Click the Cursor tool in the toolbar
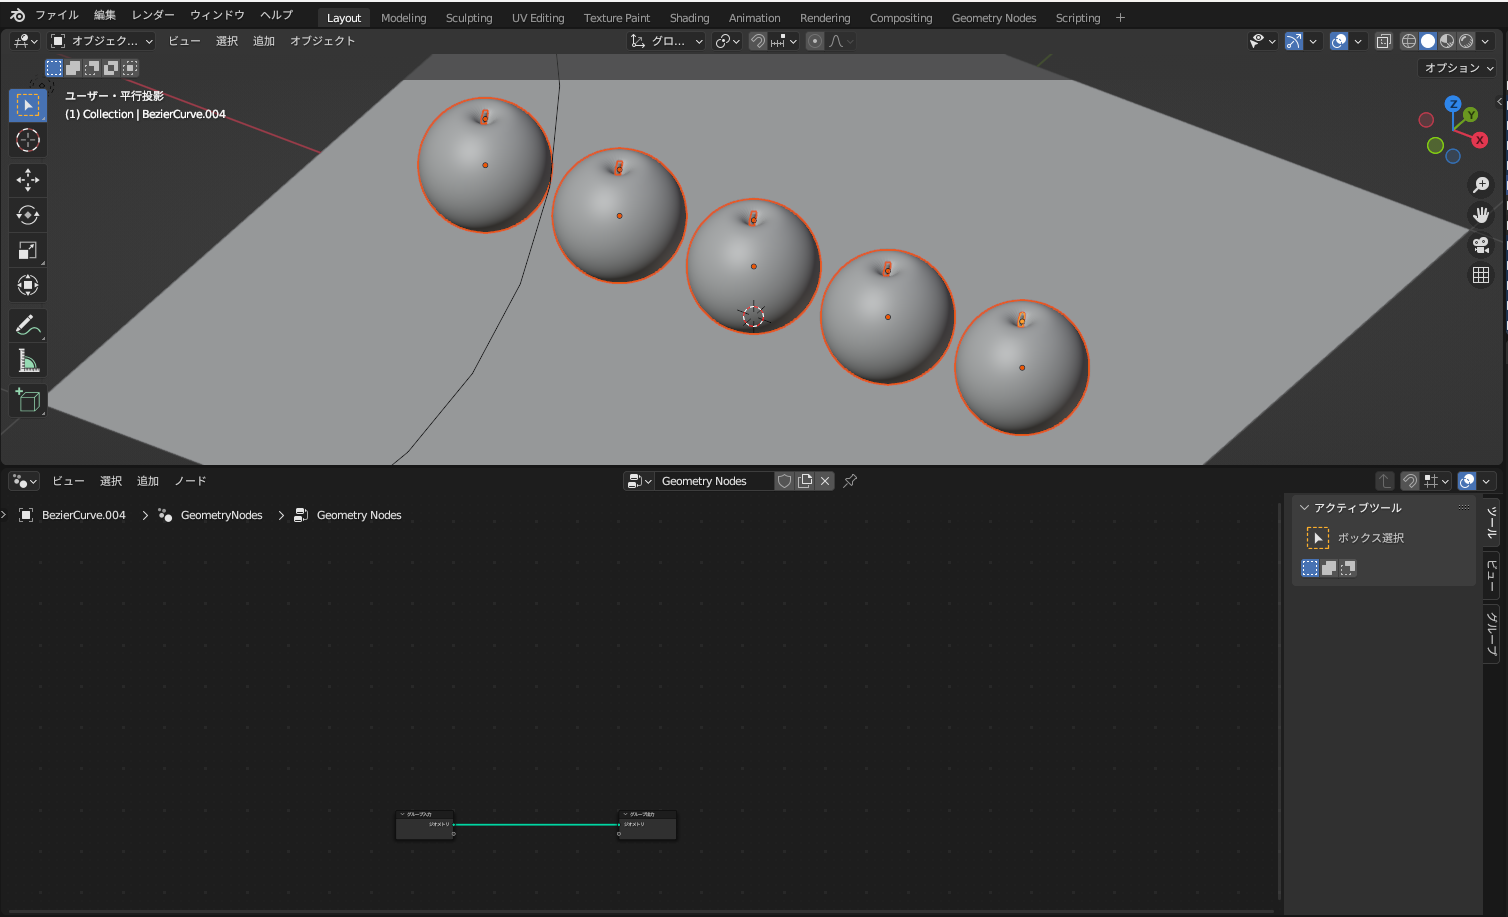Viewport: 1508px width, 917px height. pos(27,140)
